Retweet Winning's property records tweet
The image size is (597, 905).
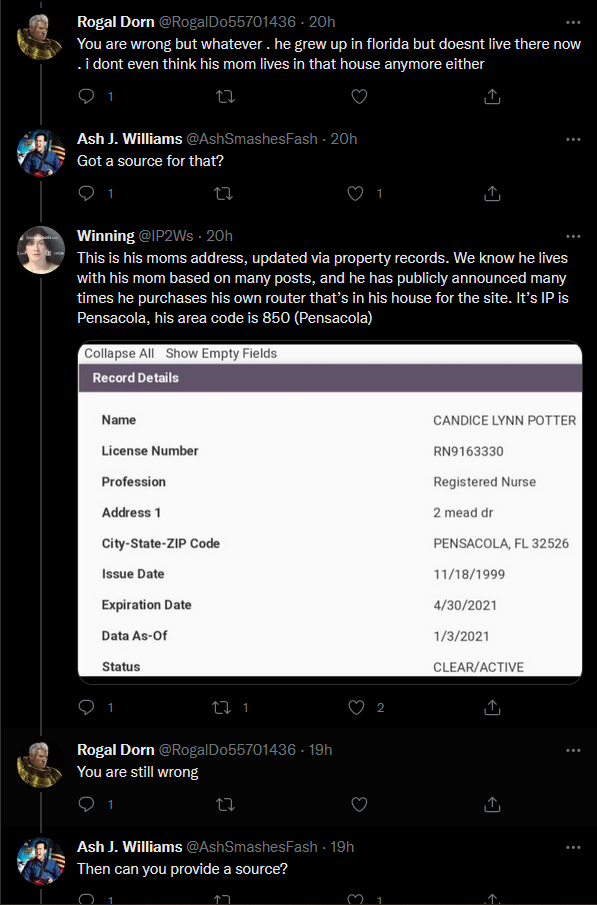coord(222,707)
